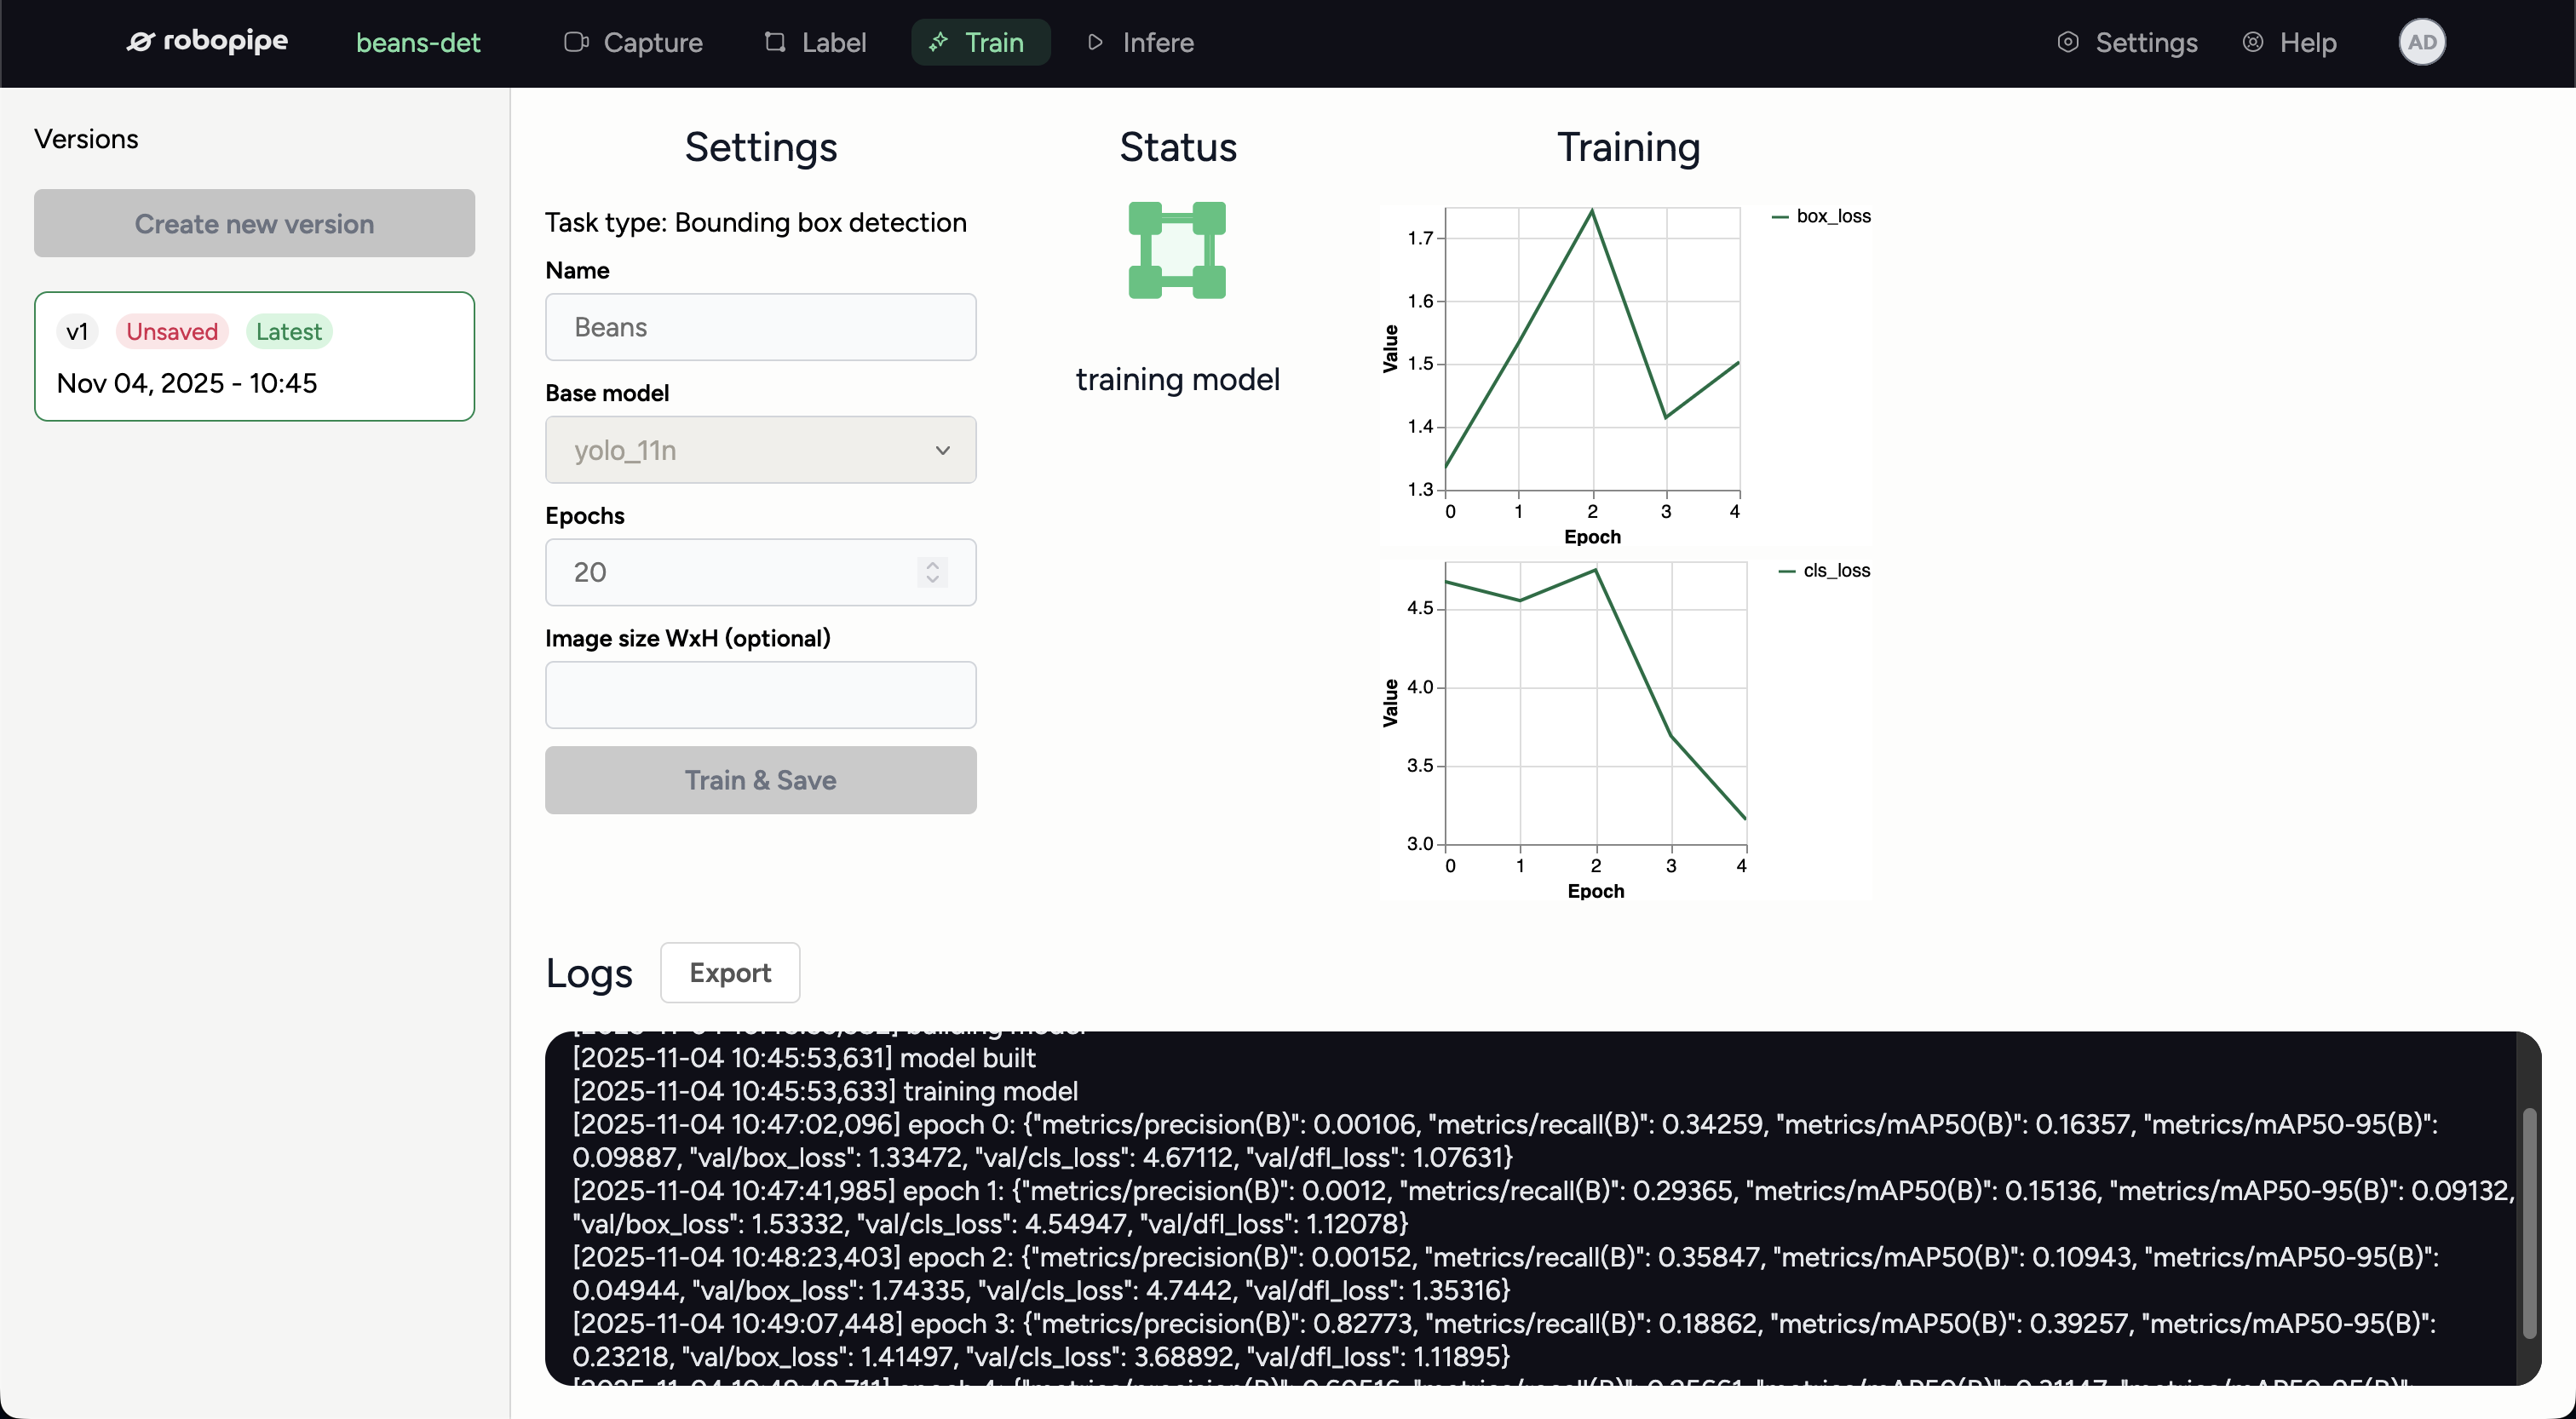
Task: Click inside the Name field showing Beans
Action: point(760,327)
